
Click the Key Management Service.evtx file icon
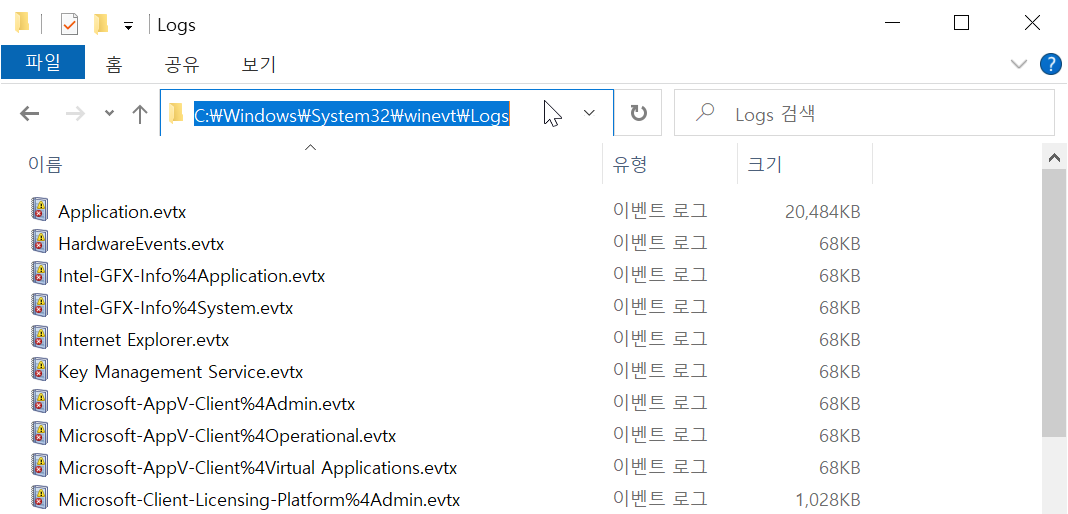click(40, 370)
